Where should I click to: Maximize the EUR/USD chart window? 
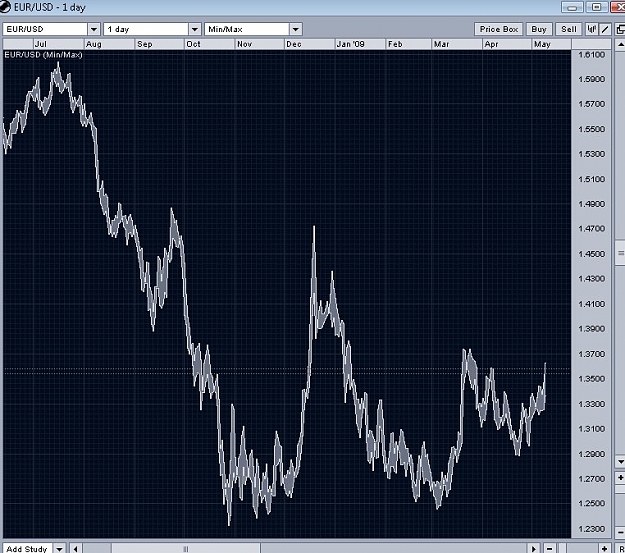[x=596, y=7]
